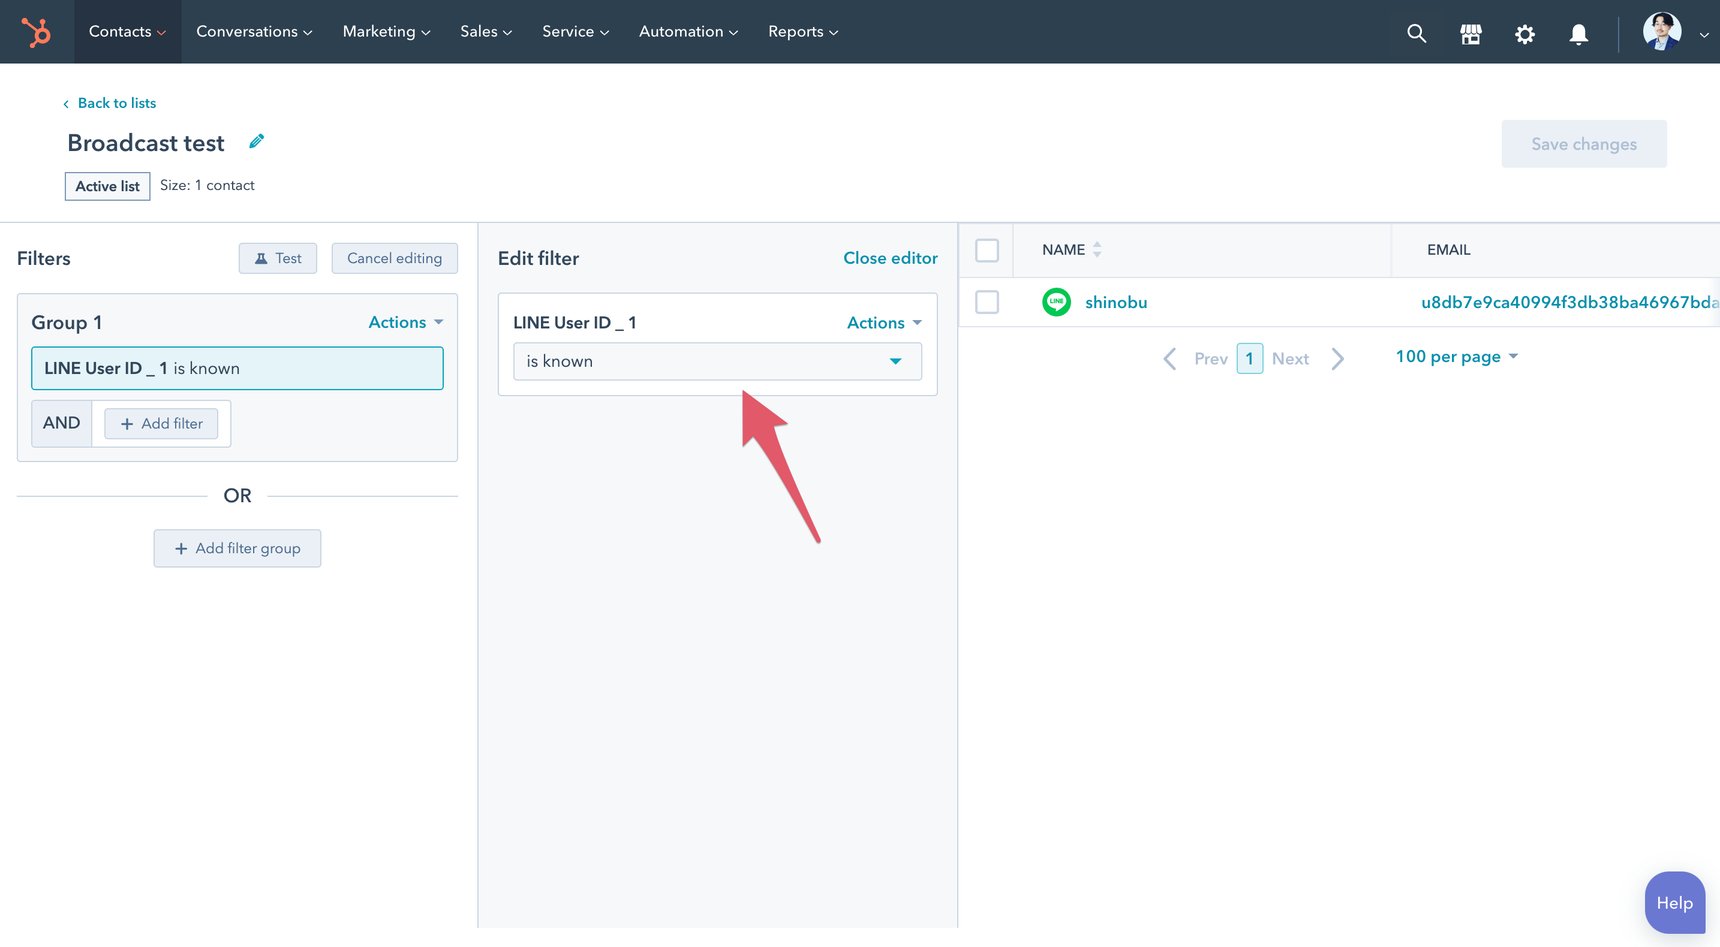This screenshot has width=1720, height=947.
Task: Select page 1 in pagination
Action: [x=1249, y=358]
